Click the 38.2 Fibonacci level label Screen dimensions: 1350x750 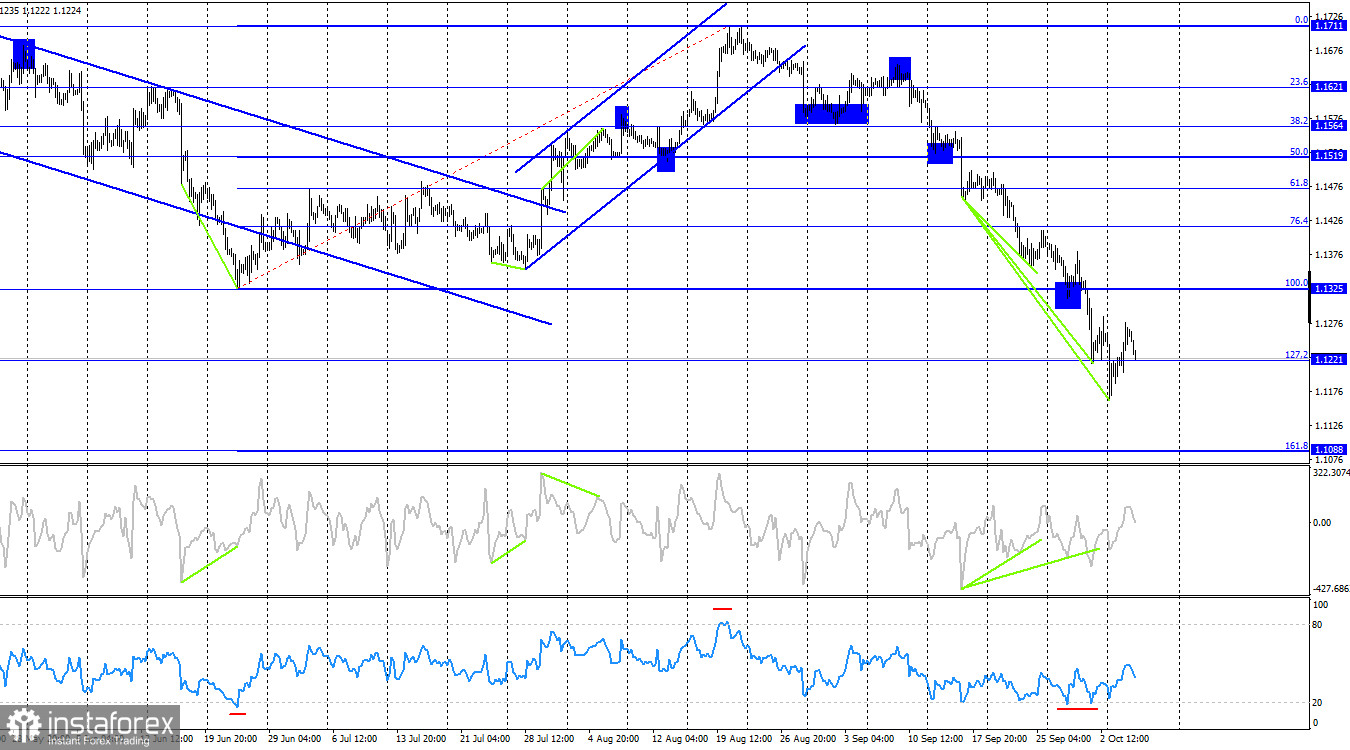tap(1299, 121)
